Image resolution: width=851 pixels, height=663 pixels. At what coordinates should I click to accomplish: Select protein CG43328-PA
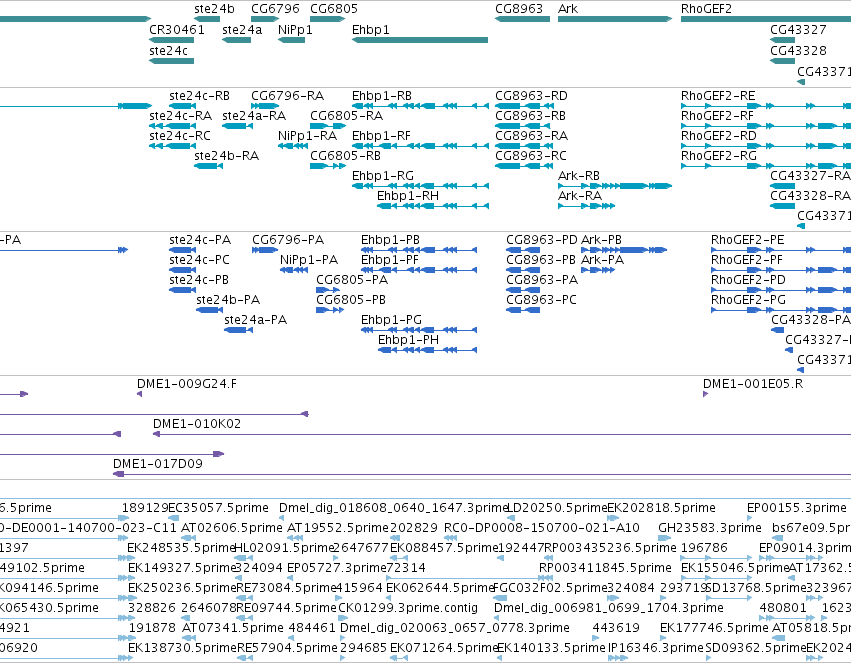coord(811,320)
